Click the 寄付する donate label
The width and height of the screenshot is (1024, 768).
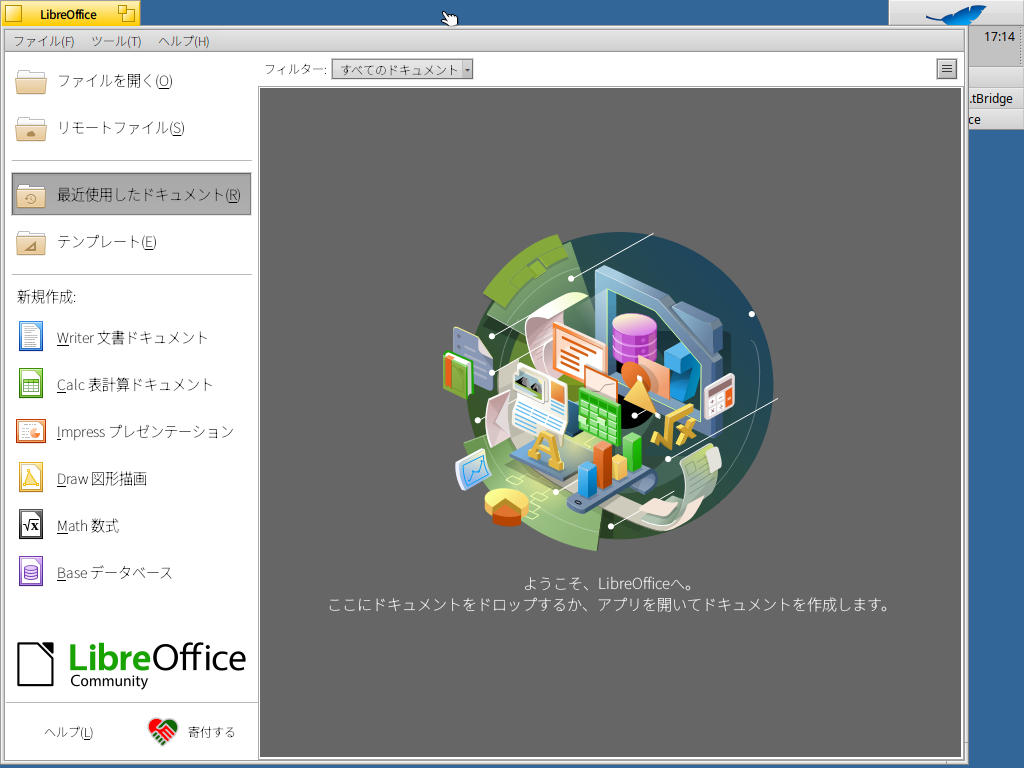[211, 732]
